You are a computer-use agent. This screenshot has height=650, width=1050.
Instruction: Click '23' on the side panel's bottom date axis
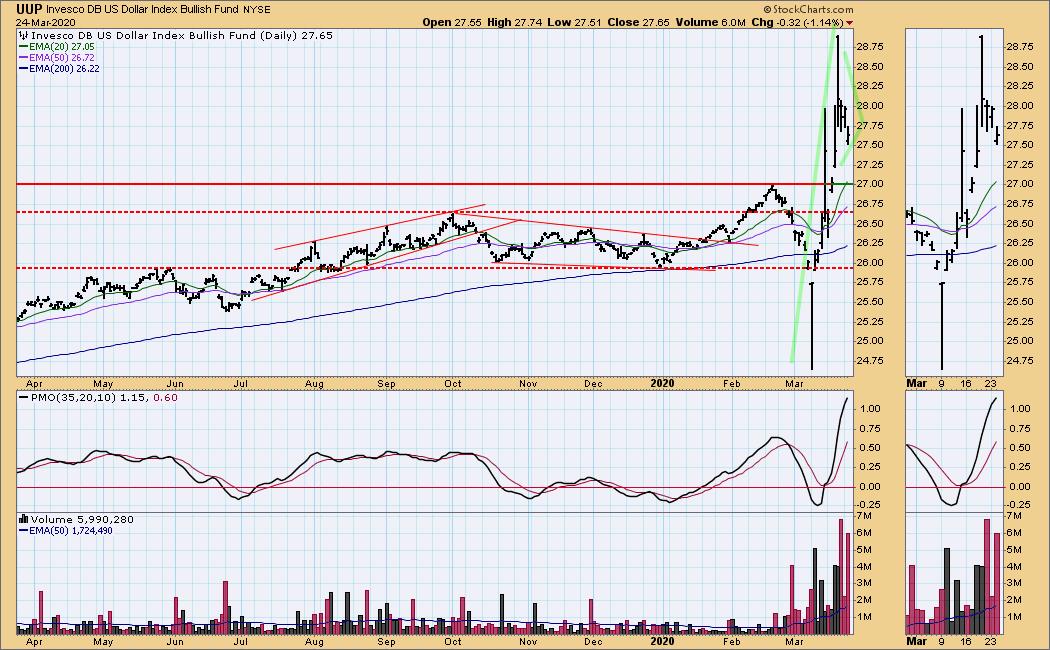click(x=990, y=641)
